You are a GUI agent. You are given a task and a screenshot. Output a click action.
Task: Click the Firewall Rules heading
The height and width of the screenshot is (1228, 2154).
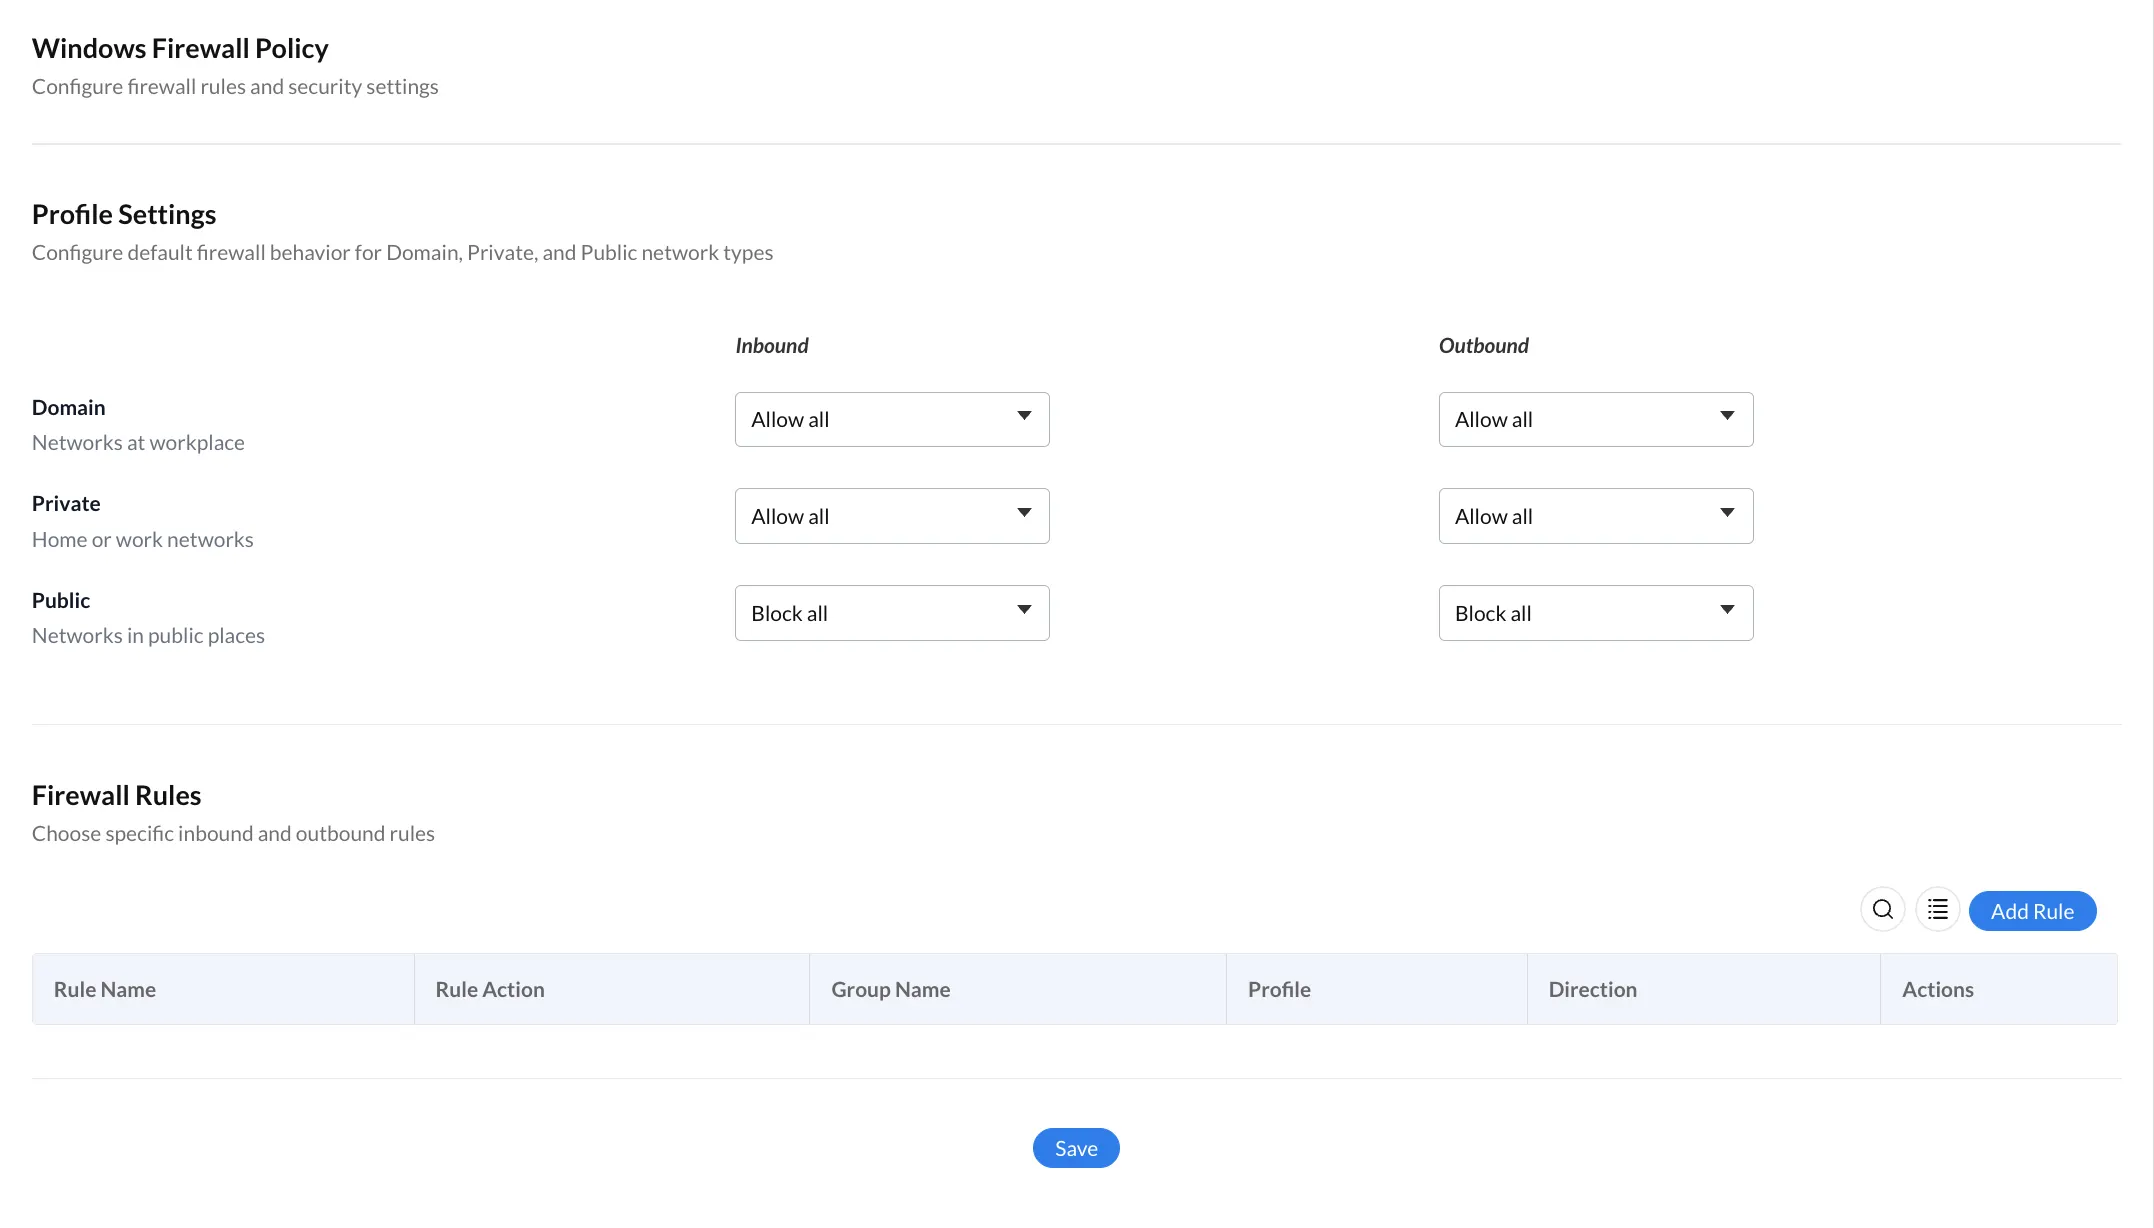pyautogui.click(x=116, y=795)
